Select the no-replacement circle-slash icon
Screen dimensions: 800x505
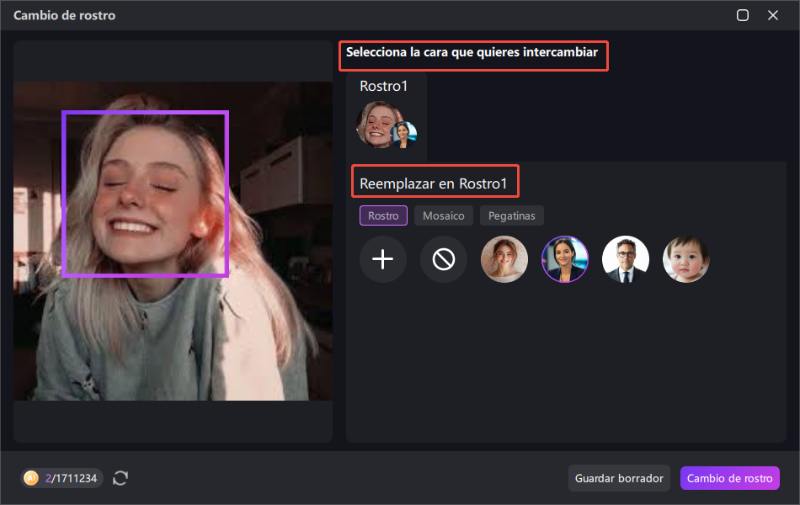click(443, 260)
